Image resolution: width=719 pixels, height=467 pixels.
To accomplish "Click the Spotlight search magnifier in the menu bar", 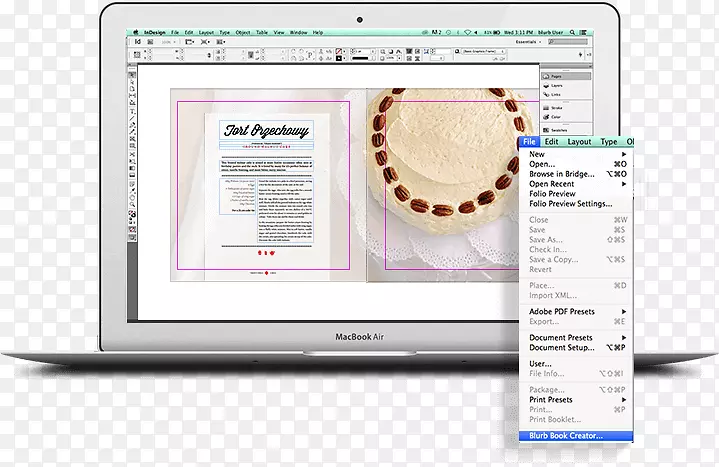I will click(572, 33).
